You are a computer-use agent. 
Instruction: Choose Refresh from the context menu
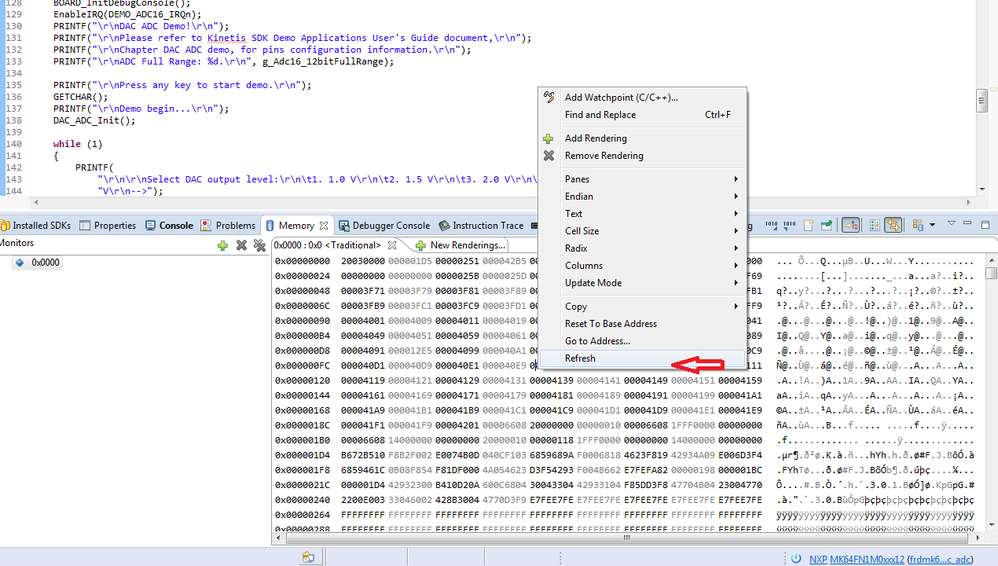click(x=642, y=358)
